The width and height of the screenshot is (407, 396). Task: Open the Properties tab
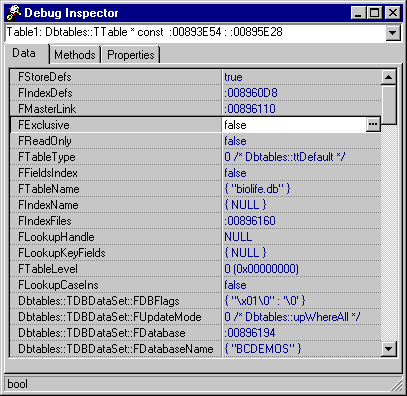pyautogui.click(x=131, y=55)
